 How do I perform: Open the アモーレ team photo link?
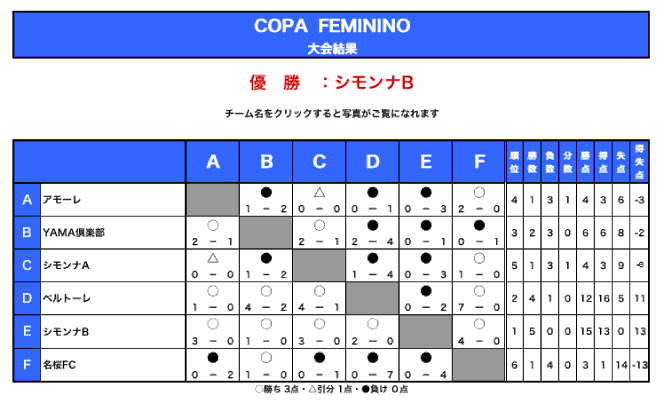pyautogui.click(x=60, y=200)
